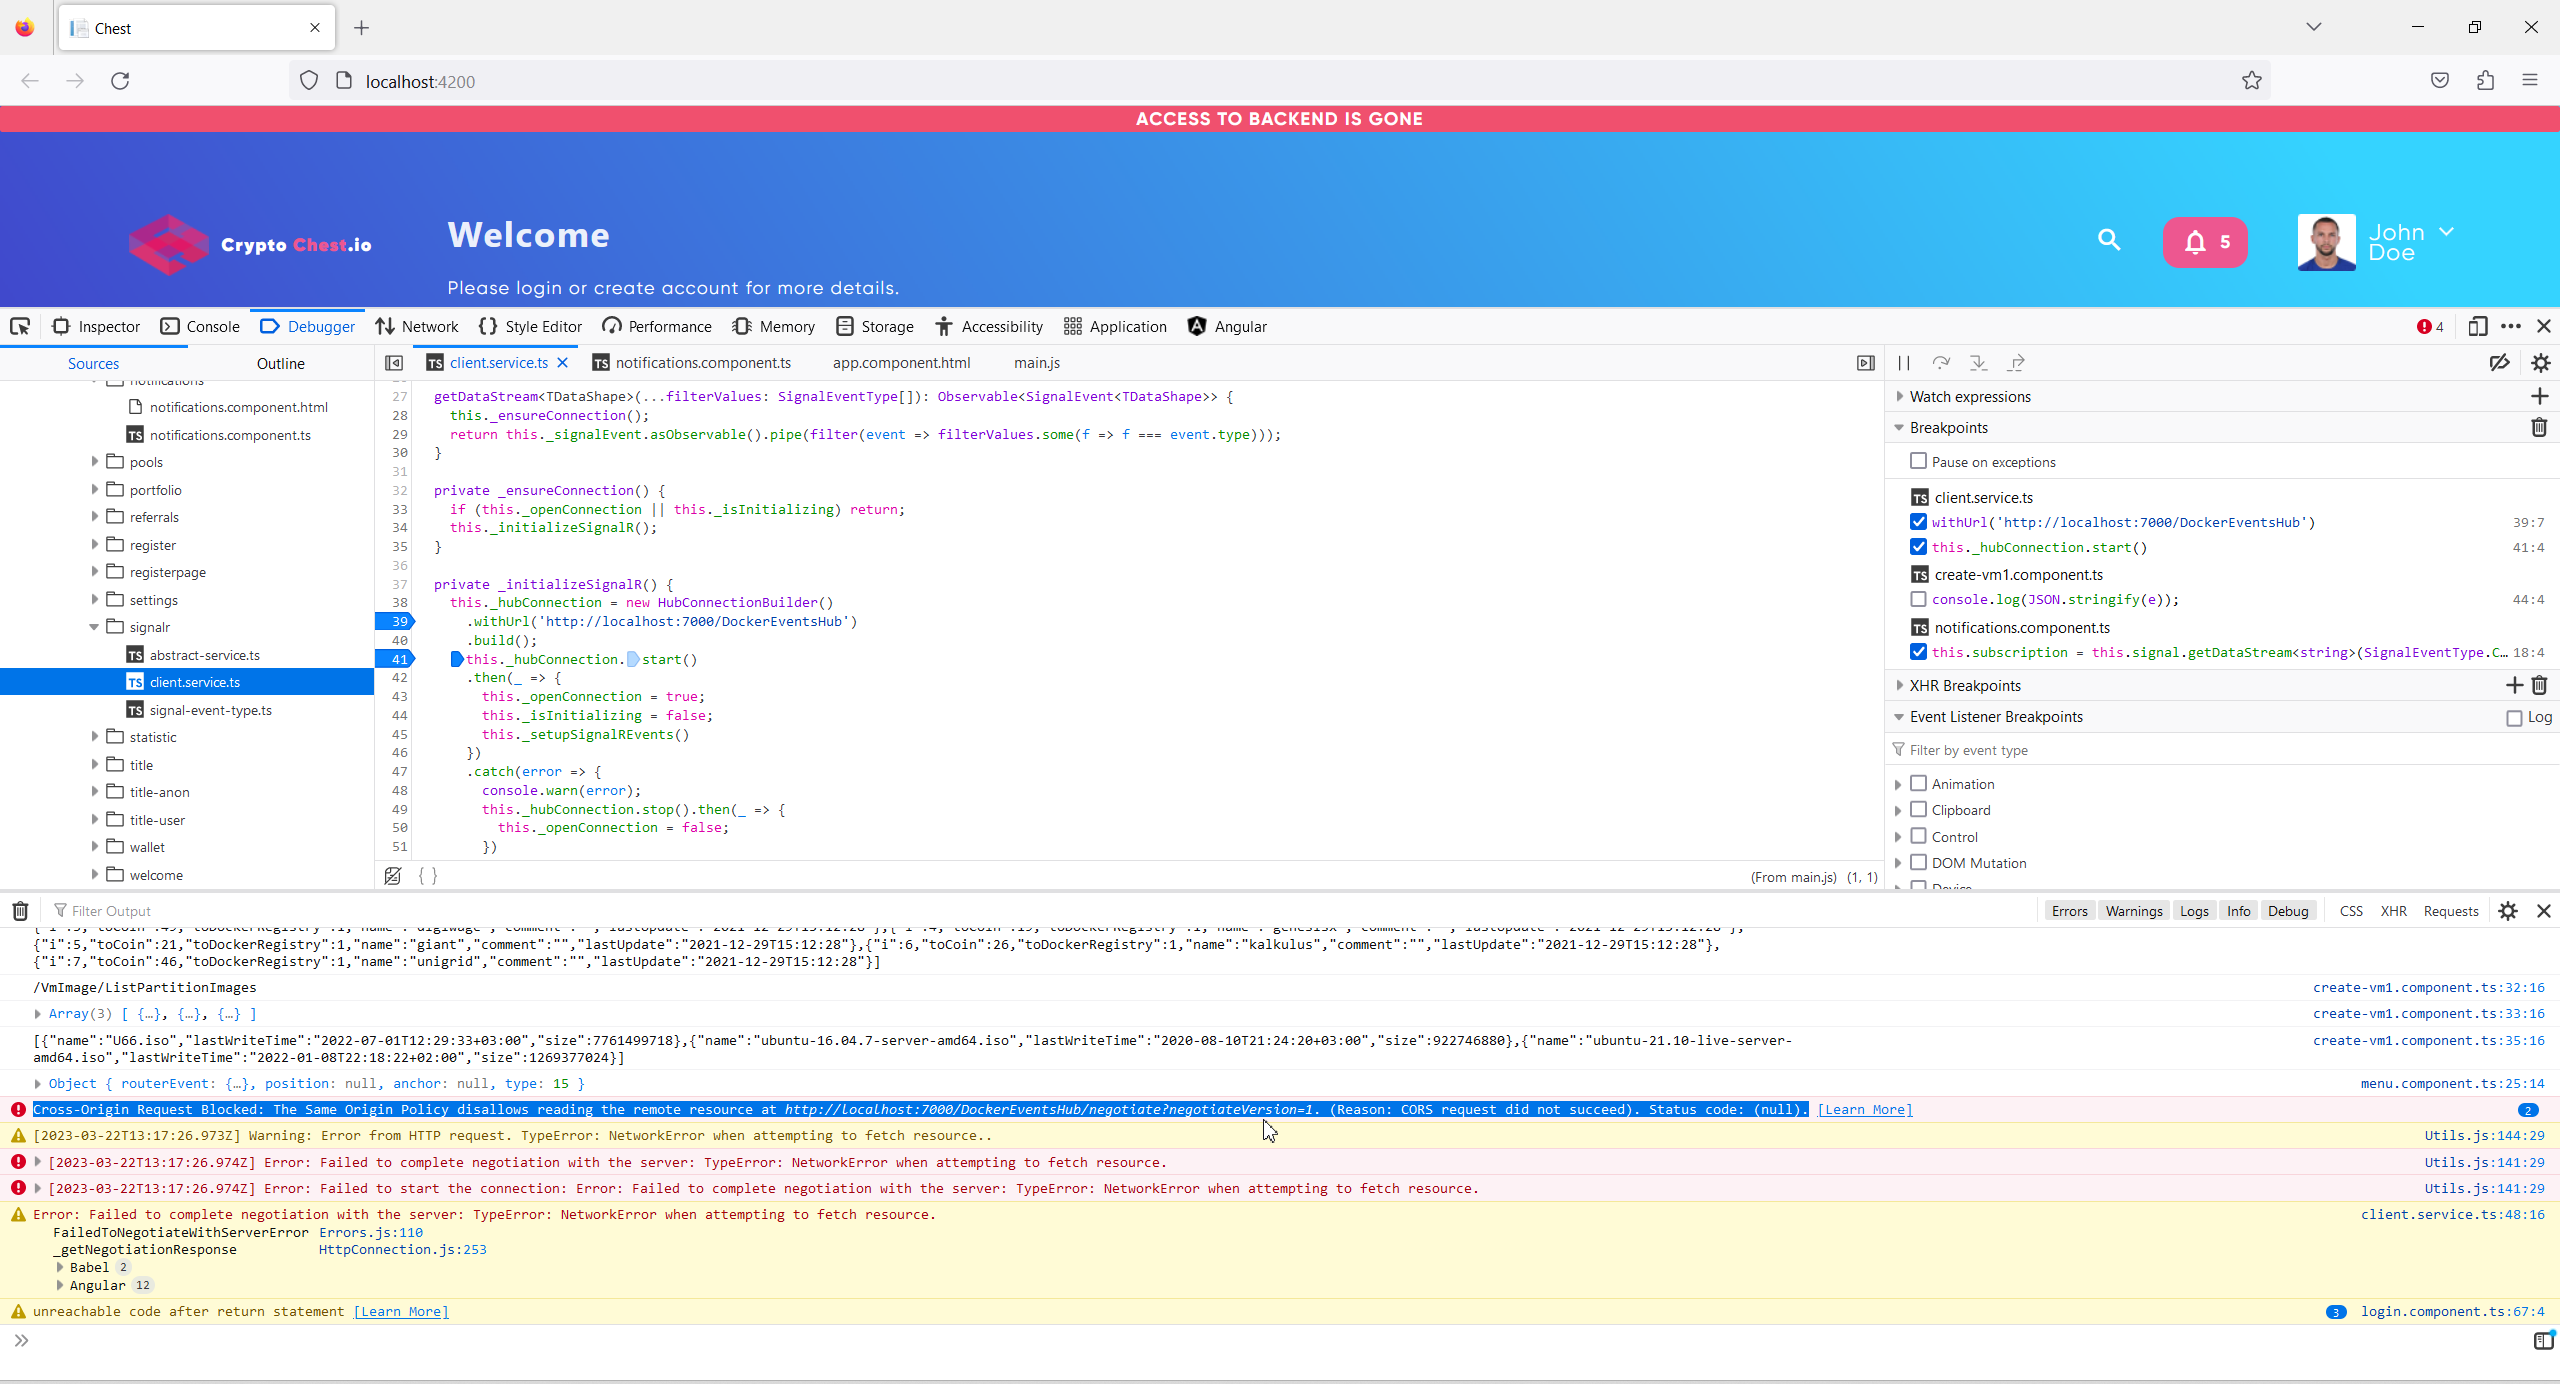
Task: Click the pause debugger button
Action: [x=1904, y=363]
